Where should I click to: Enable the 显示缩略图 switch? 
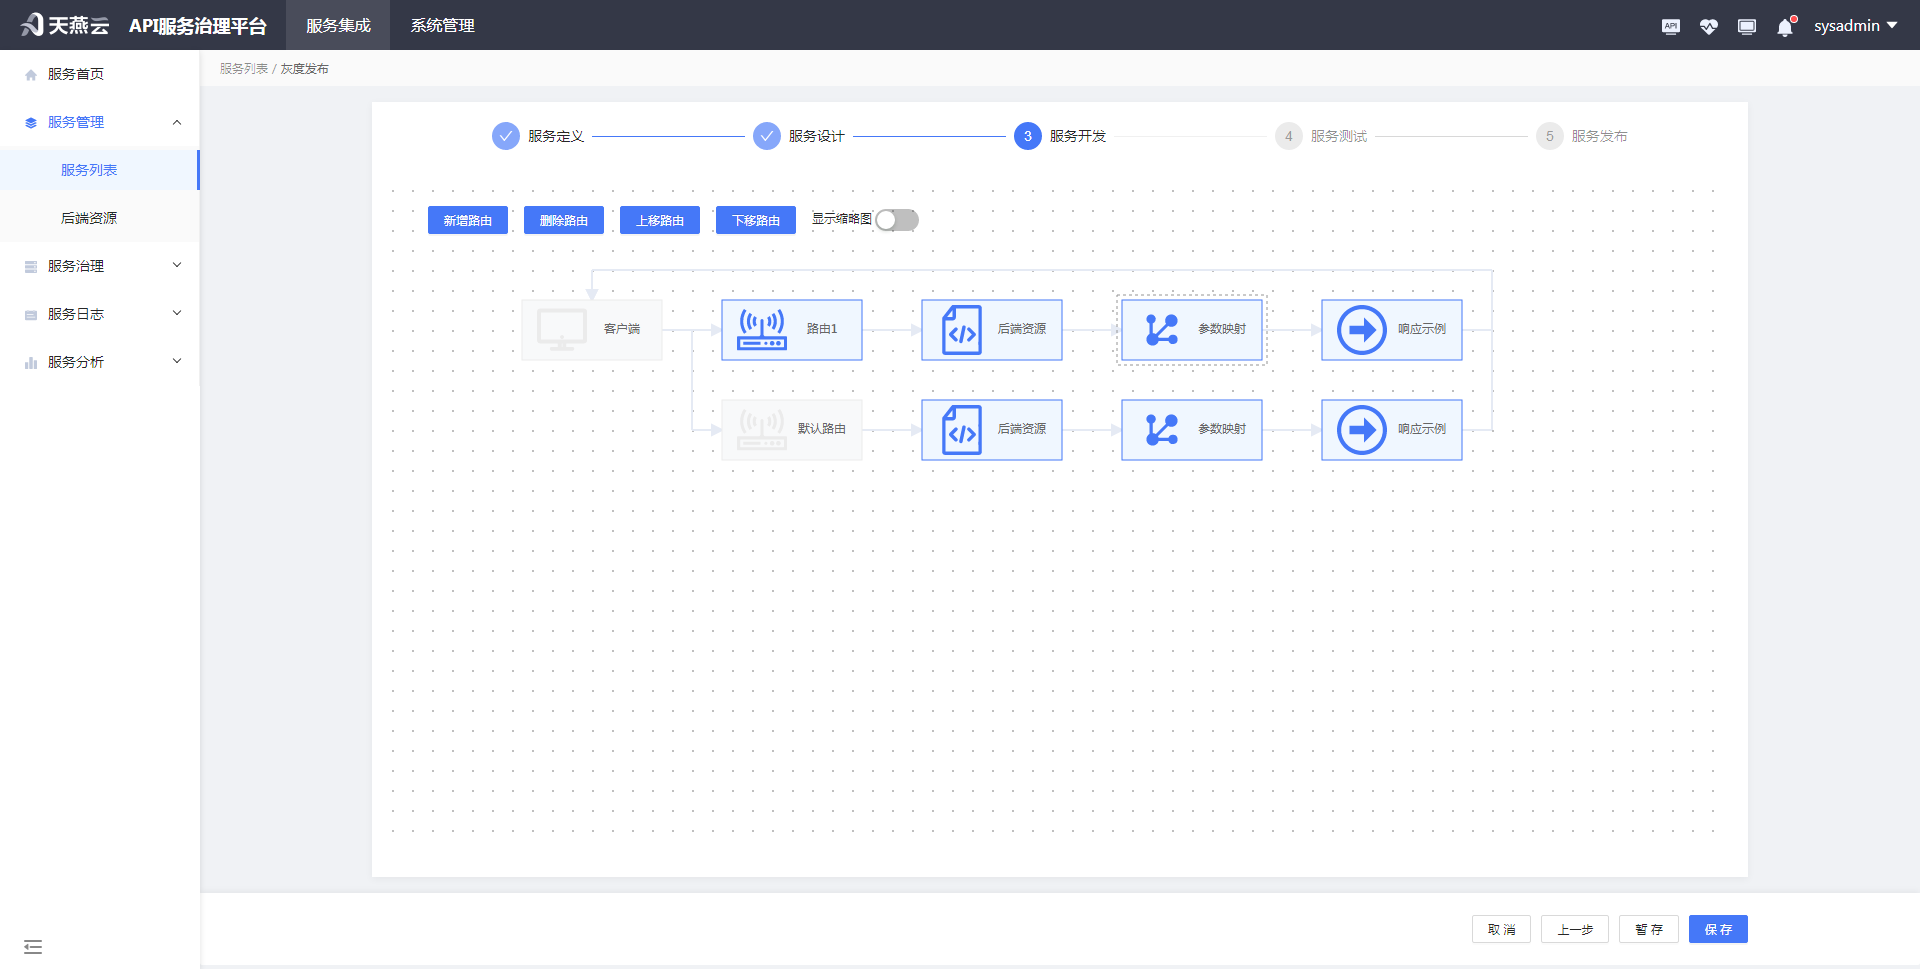point(896,220)
